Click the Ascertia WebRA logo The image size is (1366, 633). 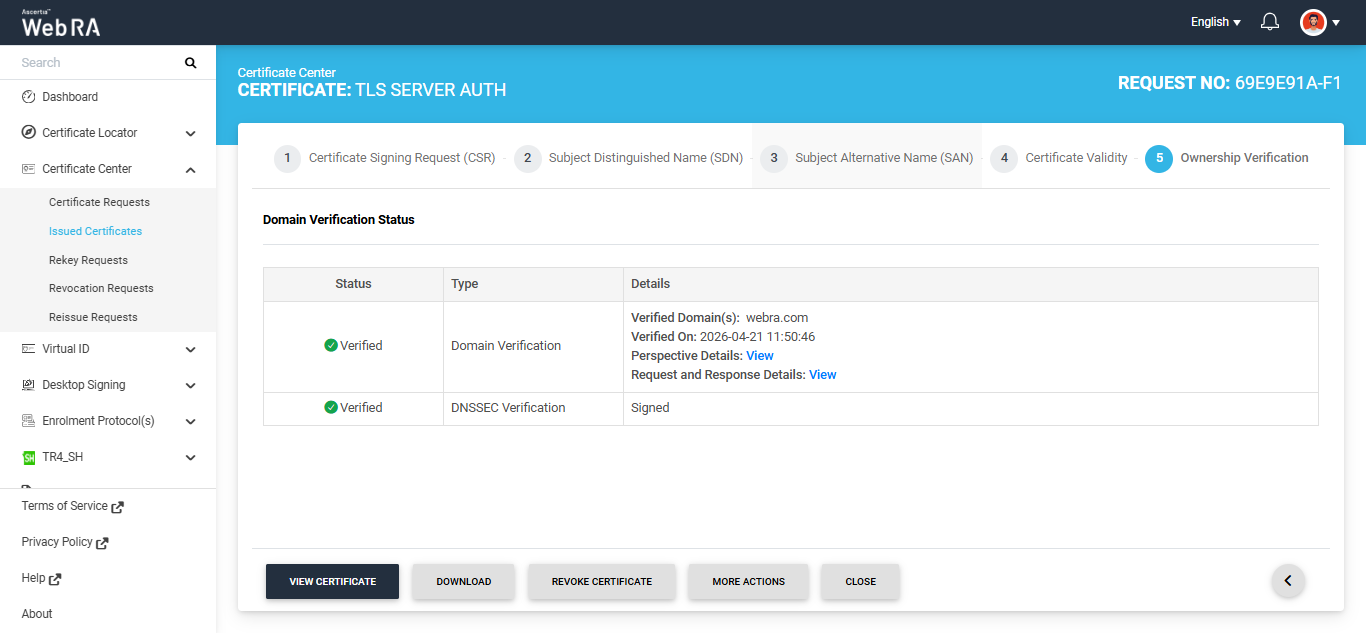[61, 23]
